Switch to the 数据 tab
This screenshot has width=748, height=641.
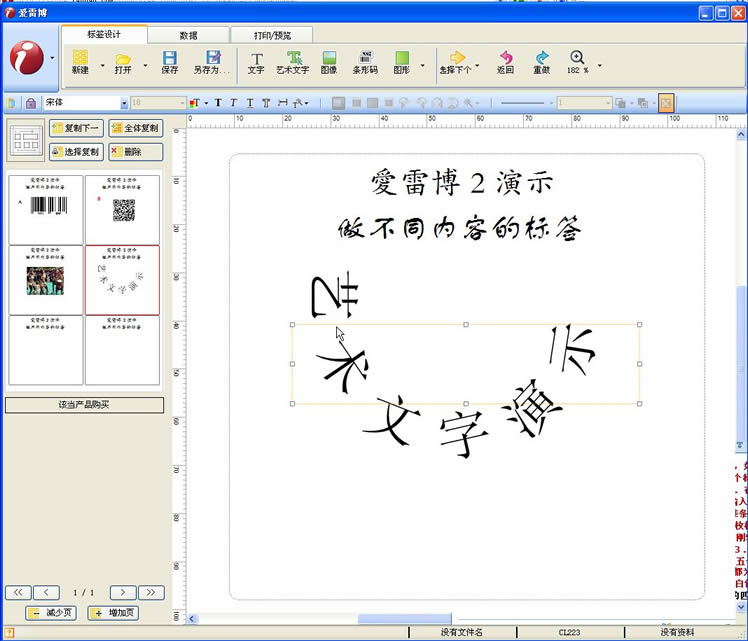(x=188, y=35)
